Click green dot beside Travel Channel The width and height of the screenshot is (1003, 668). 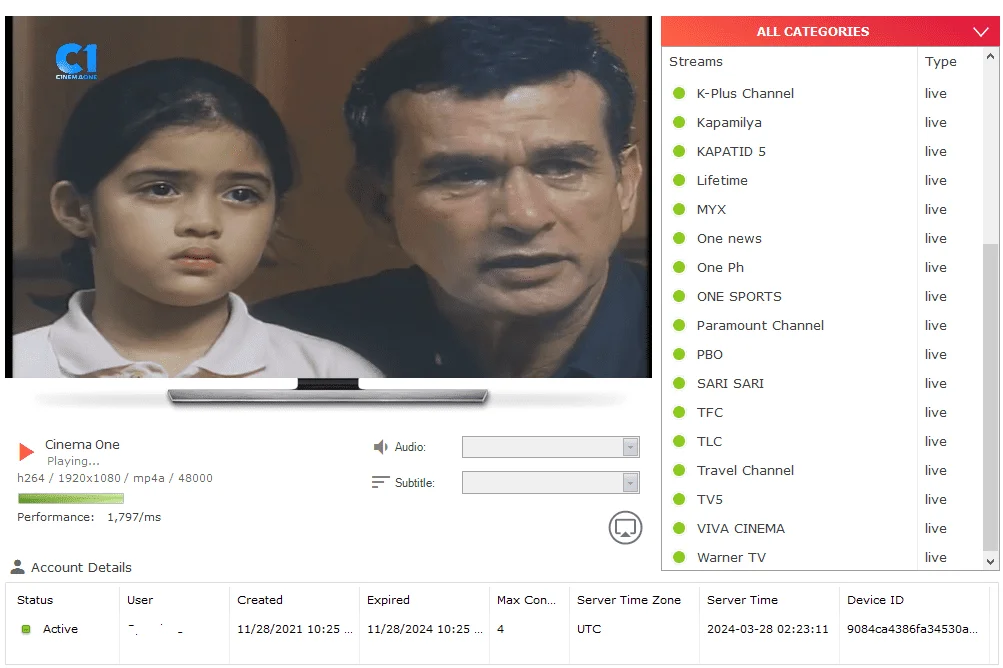point(679,470)
